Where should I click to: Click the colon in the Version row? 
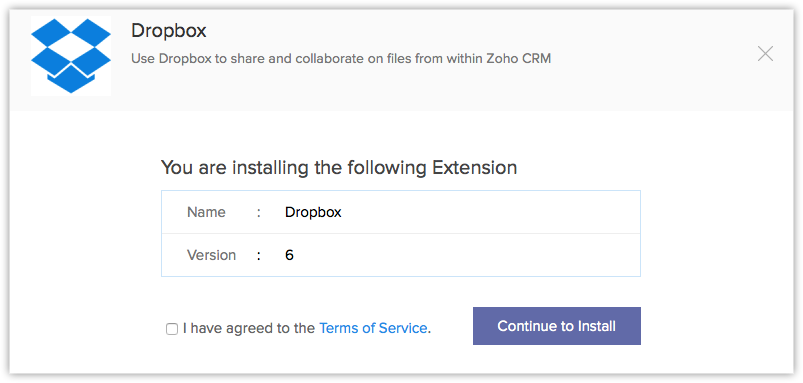259,256
